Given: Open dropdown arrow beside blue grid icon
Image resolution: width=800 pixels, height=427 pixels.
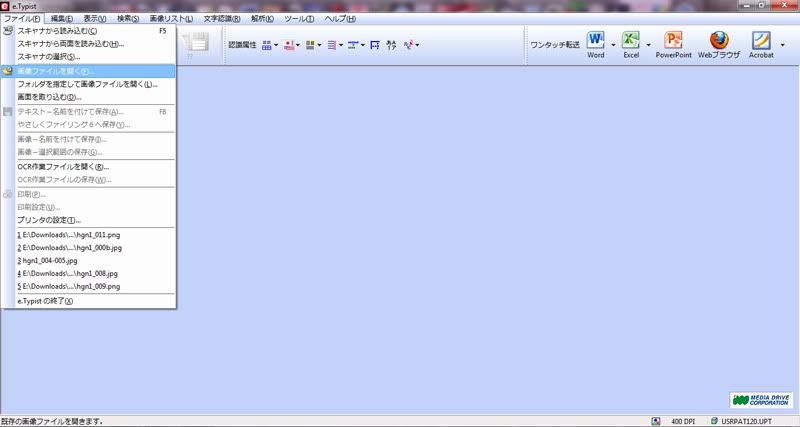Looking at the screenshot, I should [276, 45].
